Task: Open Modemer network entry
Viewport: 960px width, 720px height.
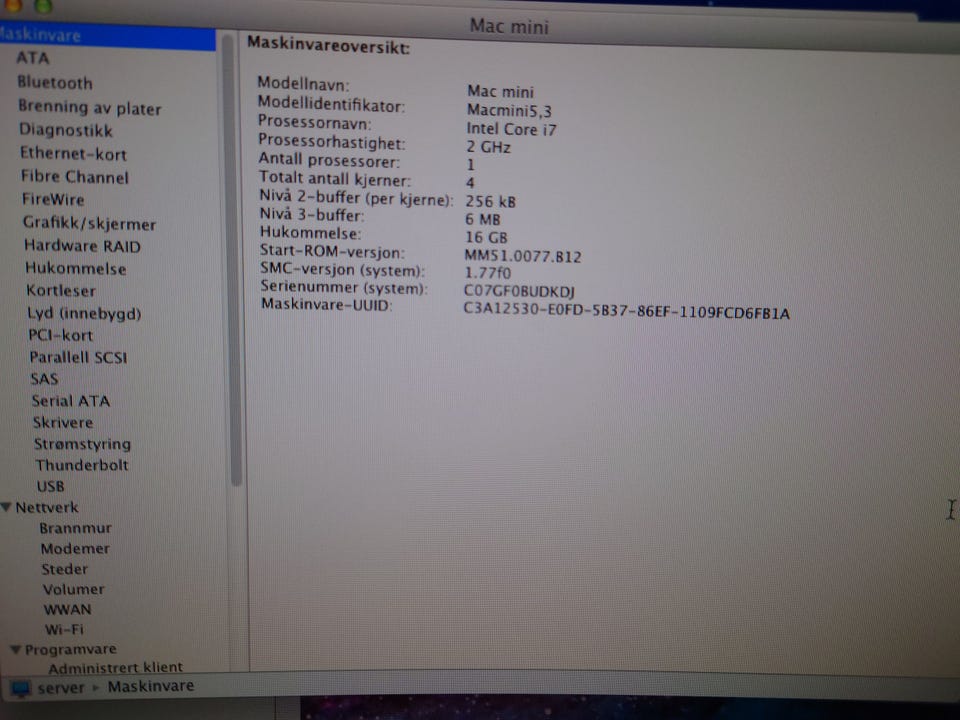Action: click(75, 549)
